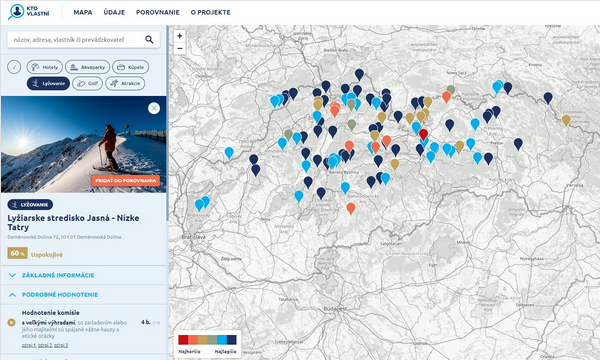Toggle the Golf filter
600x360 pixels.
tap(88, 83)
